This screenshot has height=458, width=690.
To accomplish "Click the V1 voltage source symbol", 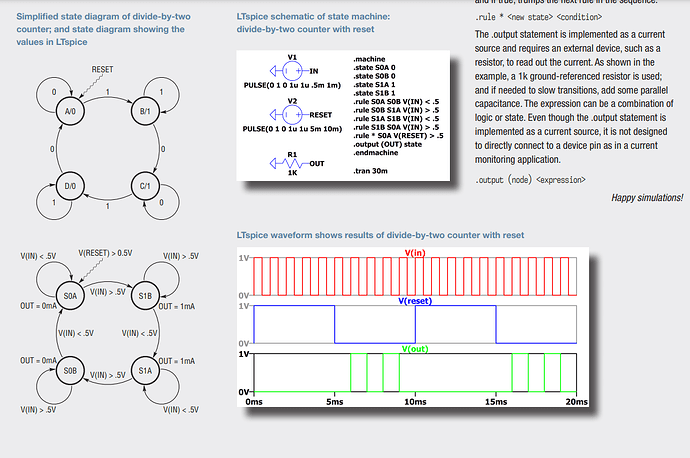I will (290, 70).
